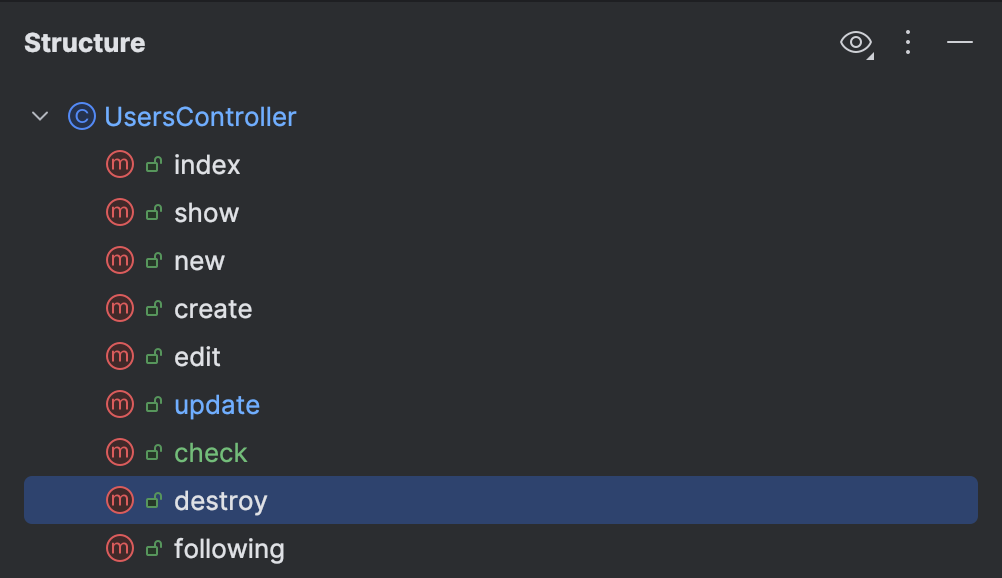Select the index method

207,165
